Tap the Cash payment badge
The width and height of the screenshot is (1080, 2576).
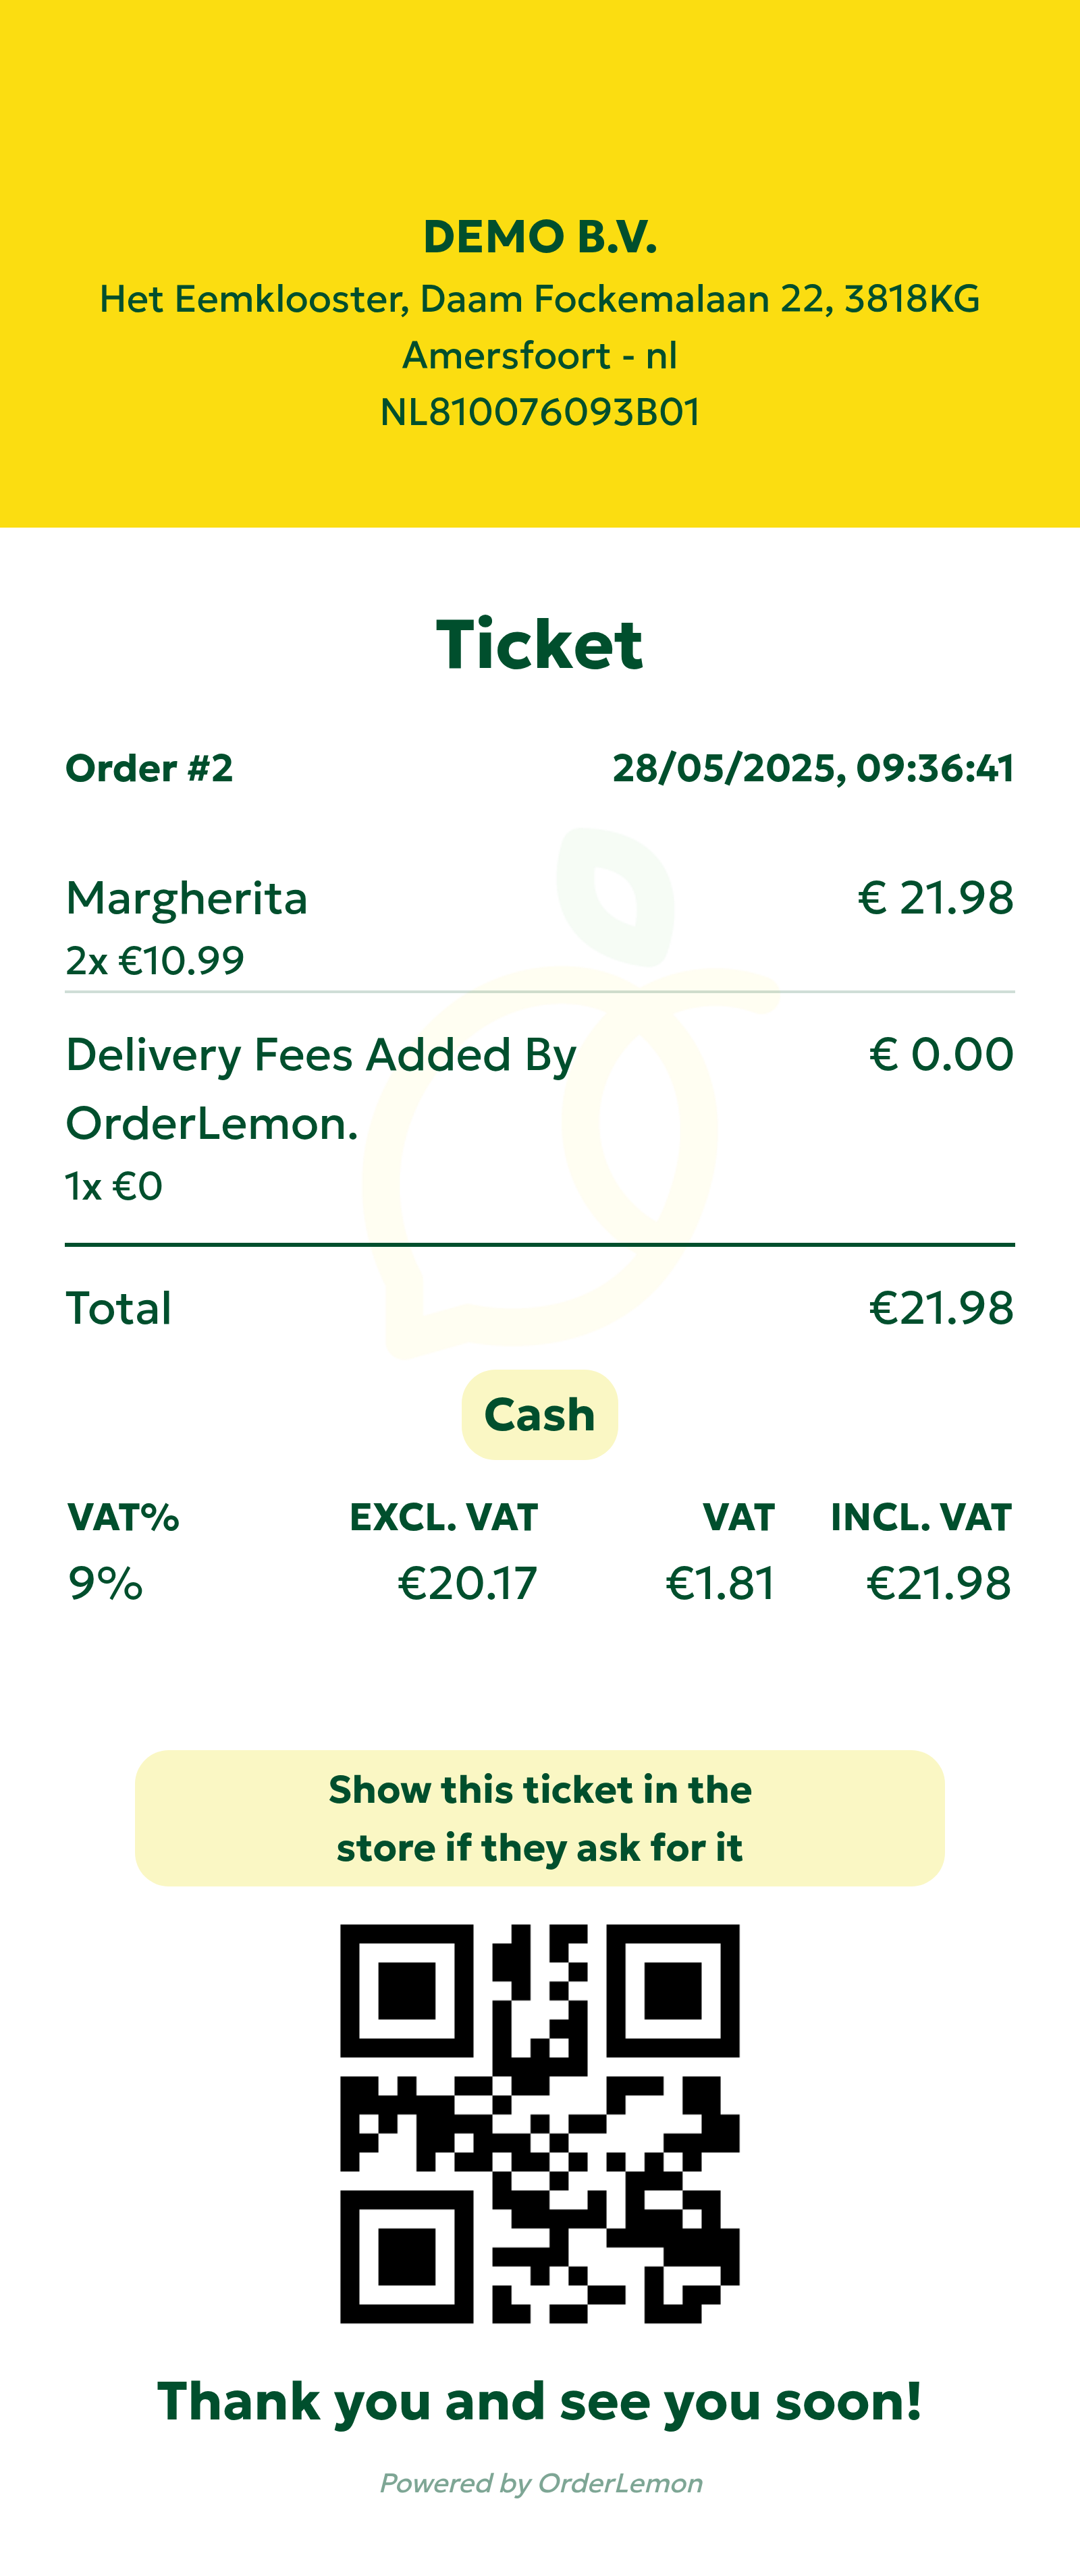pyautogui.click(x=540, y=1415)
